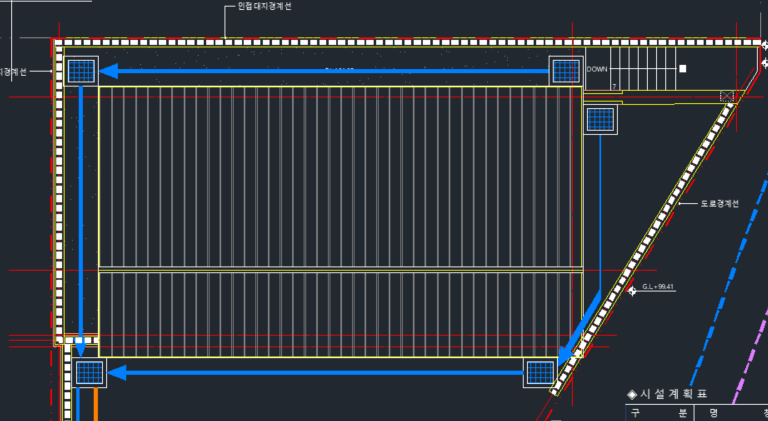Click the level marker beside G.L.+99.41

click(x=632, y=291)
